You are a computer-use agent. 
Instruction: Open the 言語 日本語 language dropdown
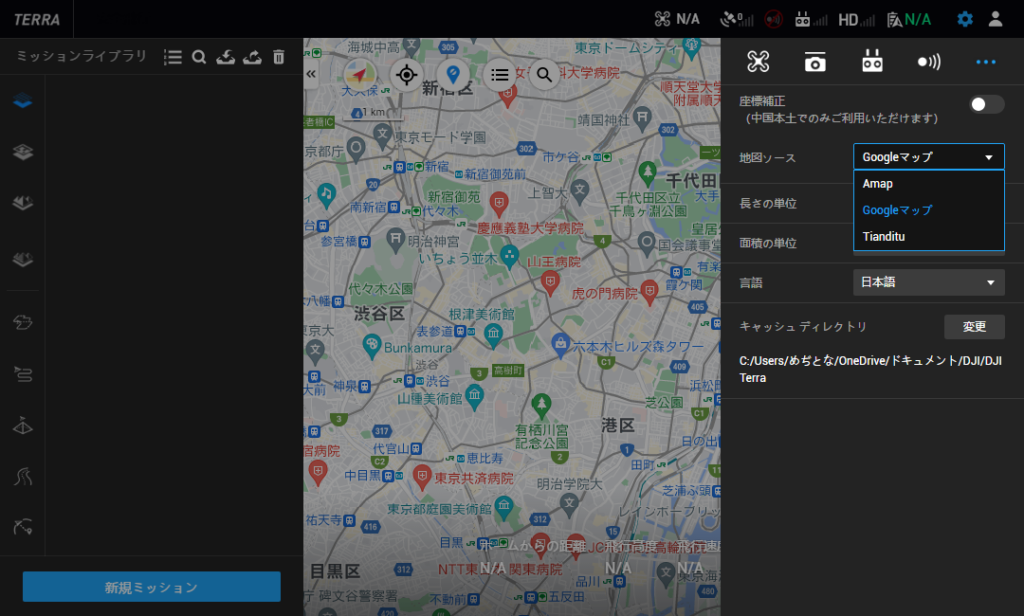(928, 283)
